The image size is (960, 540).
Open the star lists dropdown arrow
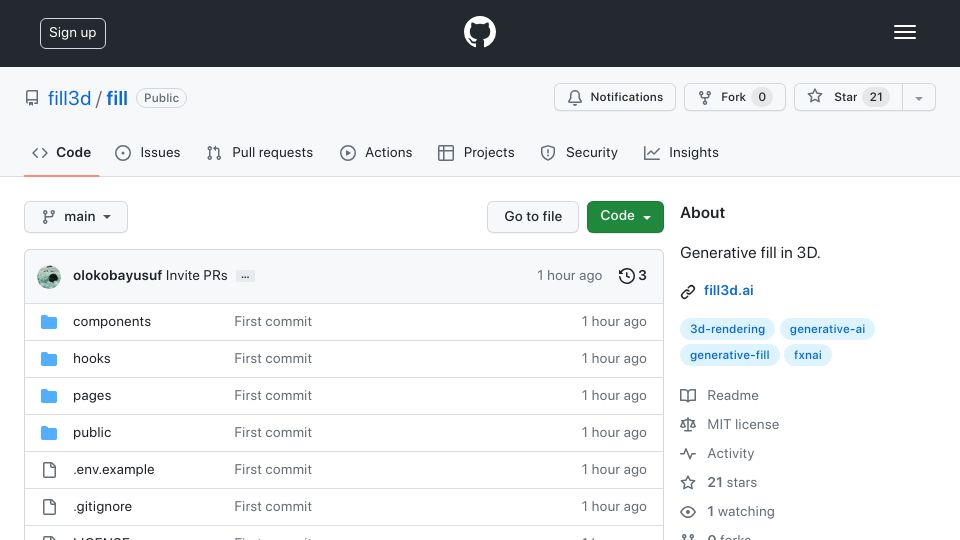(918, 98)
